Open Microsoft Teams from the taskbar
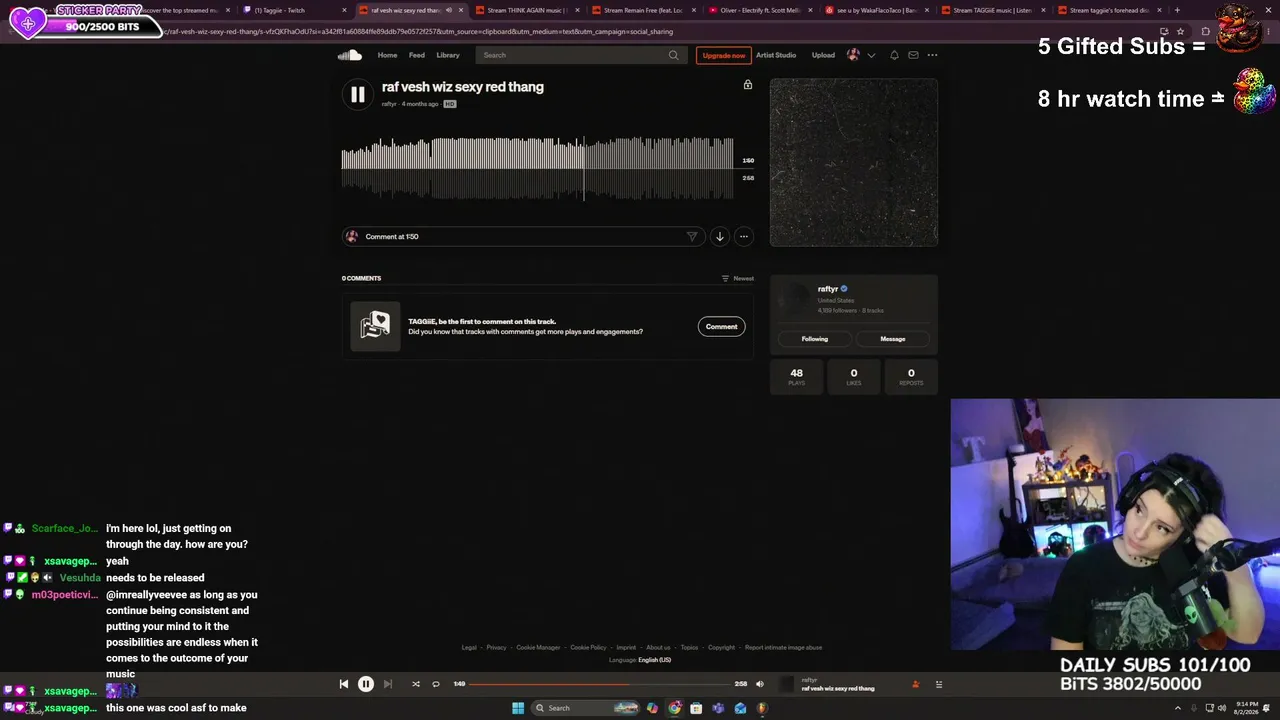 click(x=718, y=708)
